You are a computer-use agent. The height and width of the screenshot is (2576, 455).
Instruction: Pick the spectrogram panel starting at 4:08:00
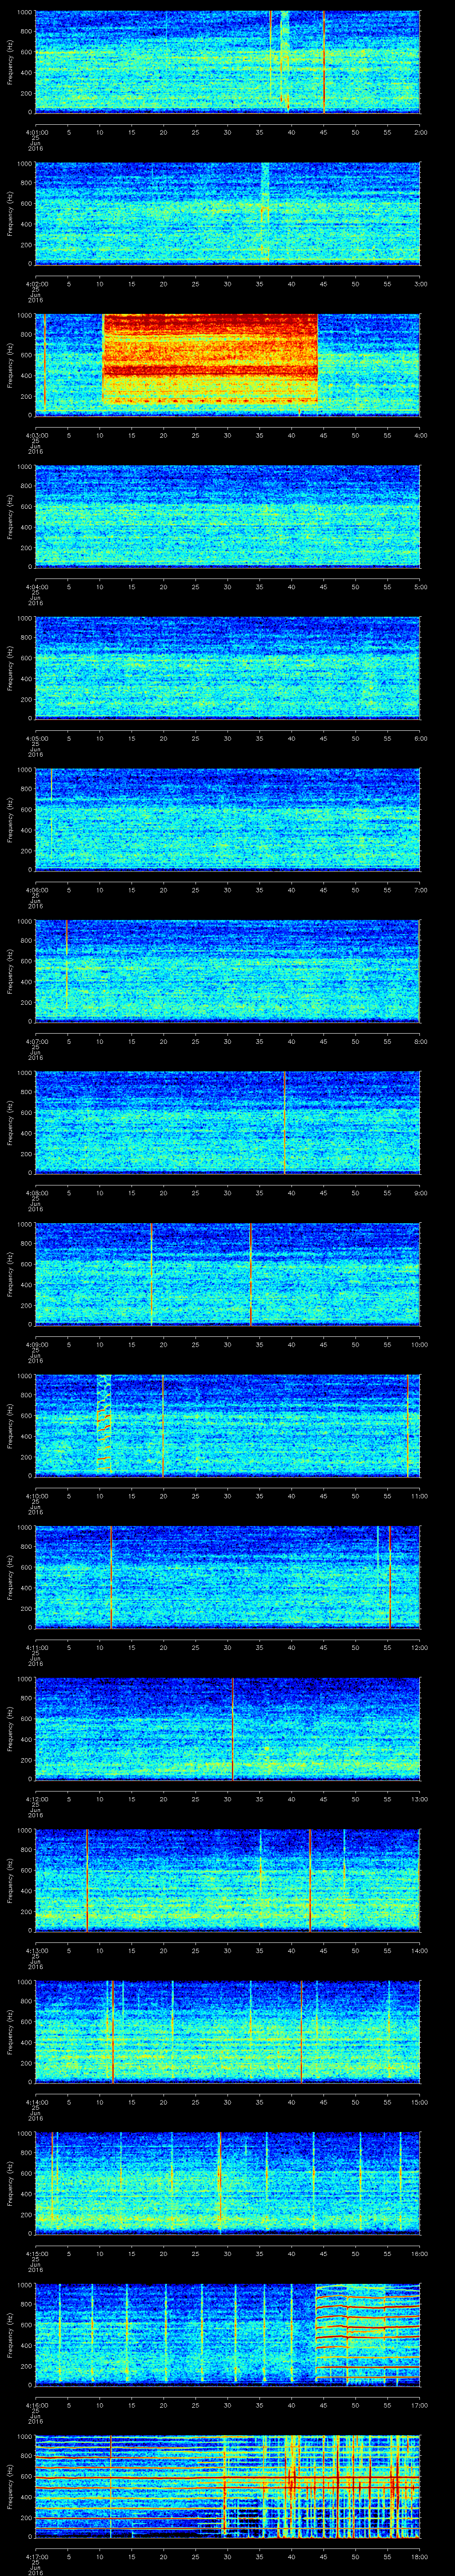(x=227, y=1122)
